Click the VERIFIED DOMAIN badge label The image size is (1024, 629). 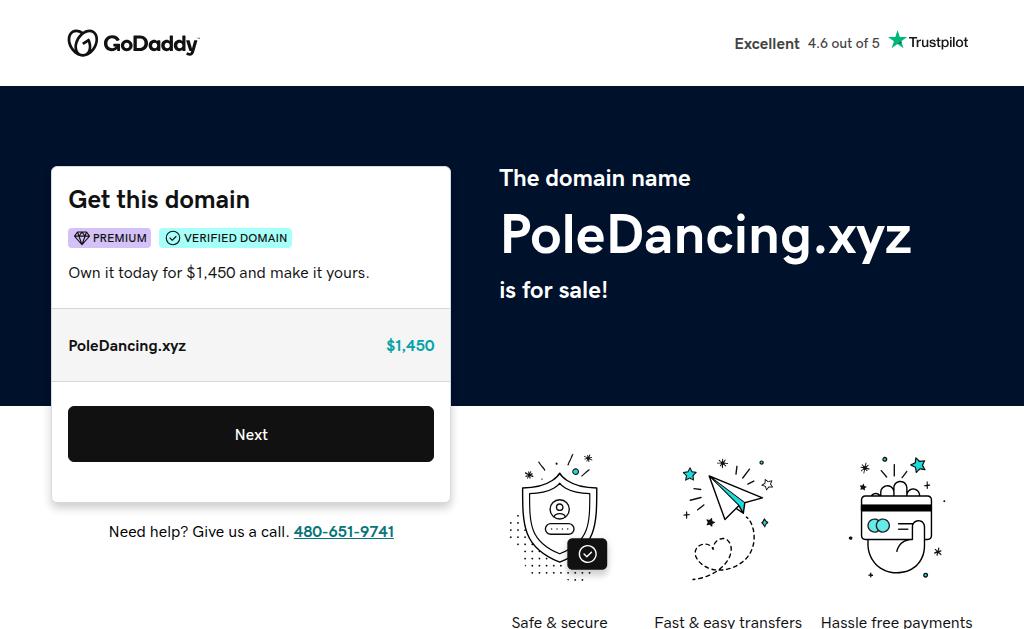click(236, 238)
